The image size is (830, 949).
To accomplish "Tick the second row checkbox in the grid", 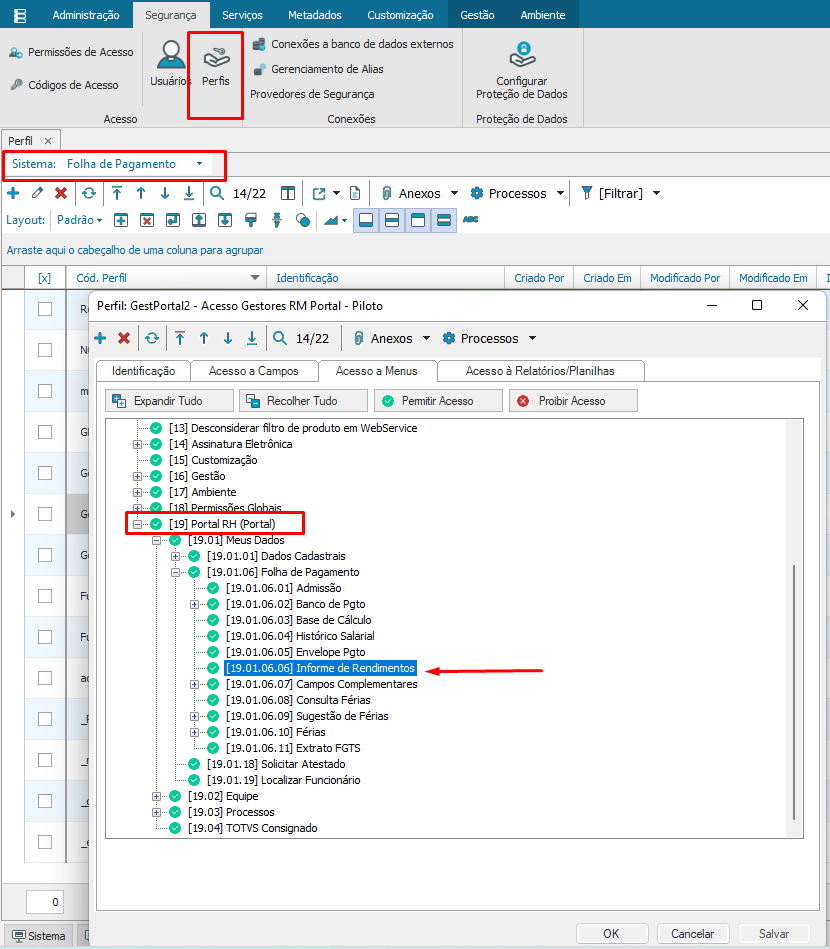I will [45, 350].
